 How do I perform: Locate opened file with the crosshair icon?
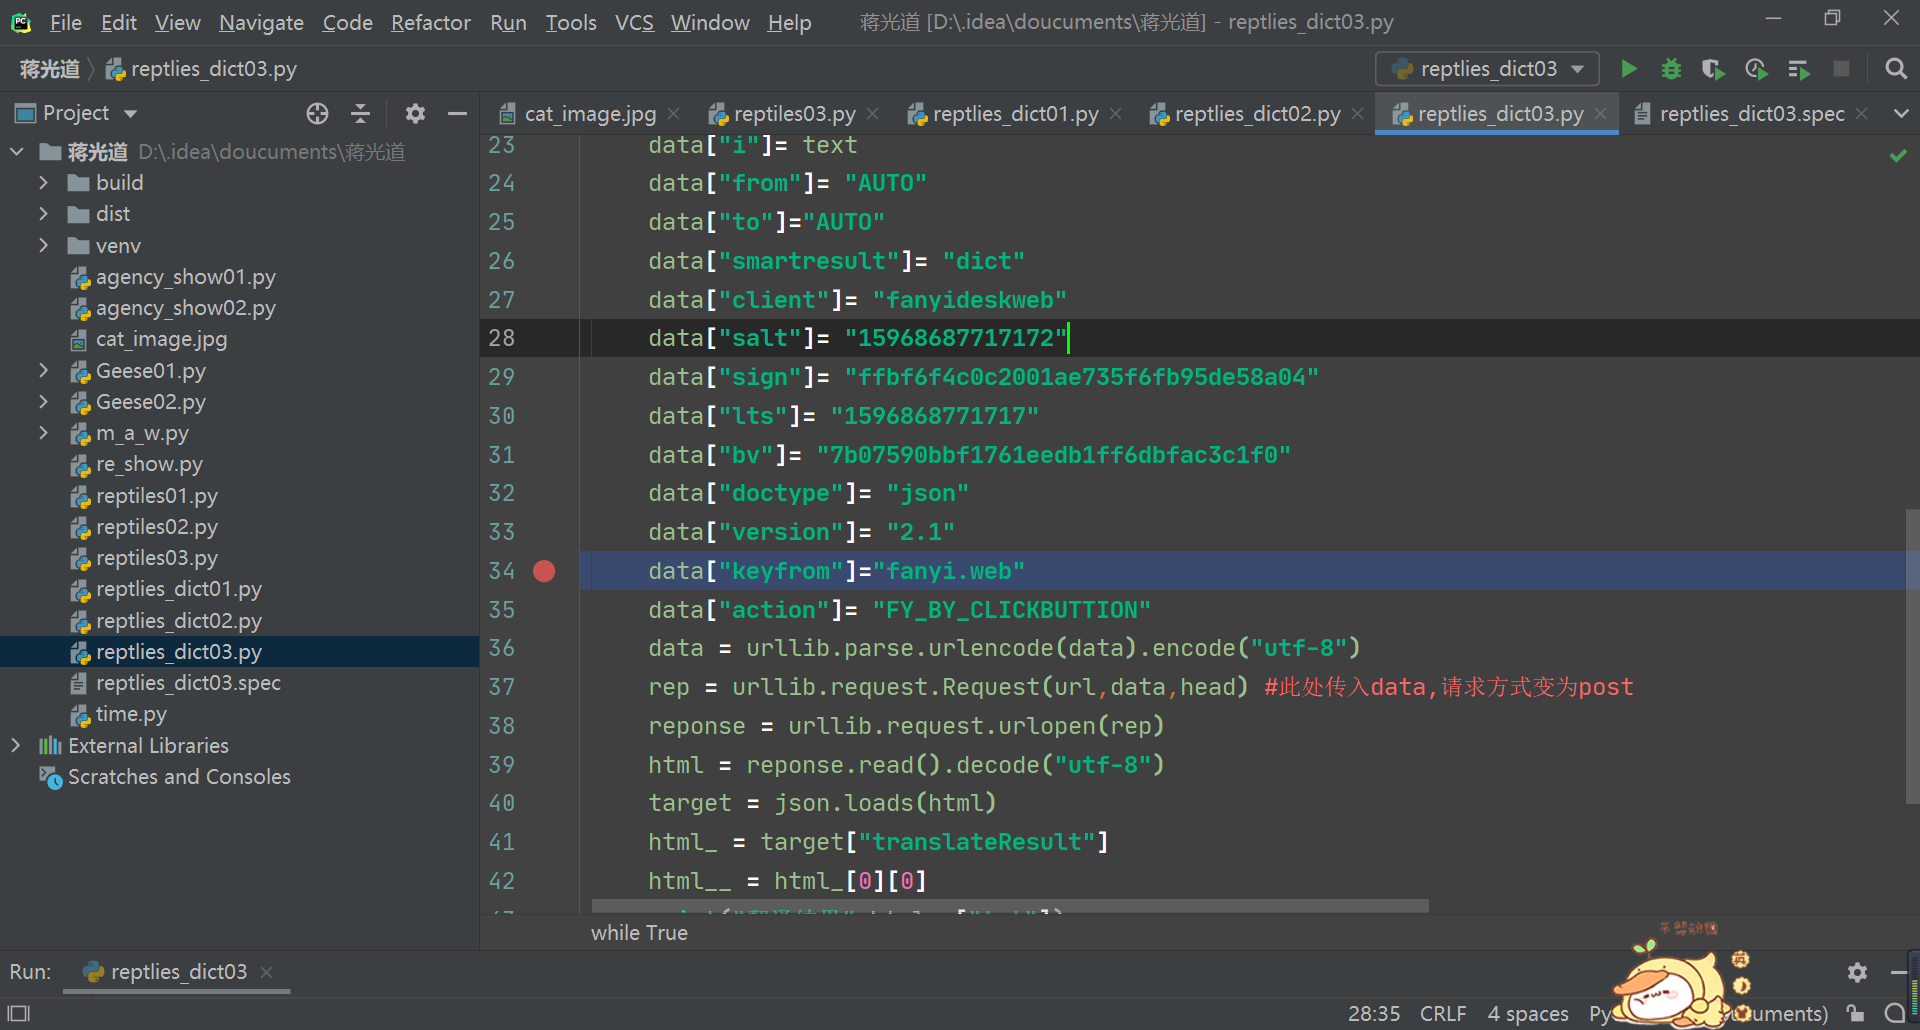pyautogui.click(x=317, y=114)
